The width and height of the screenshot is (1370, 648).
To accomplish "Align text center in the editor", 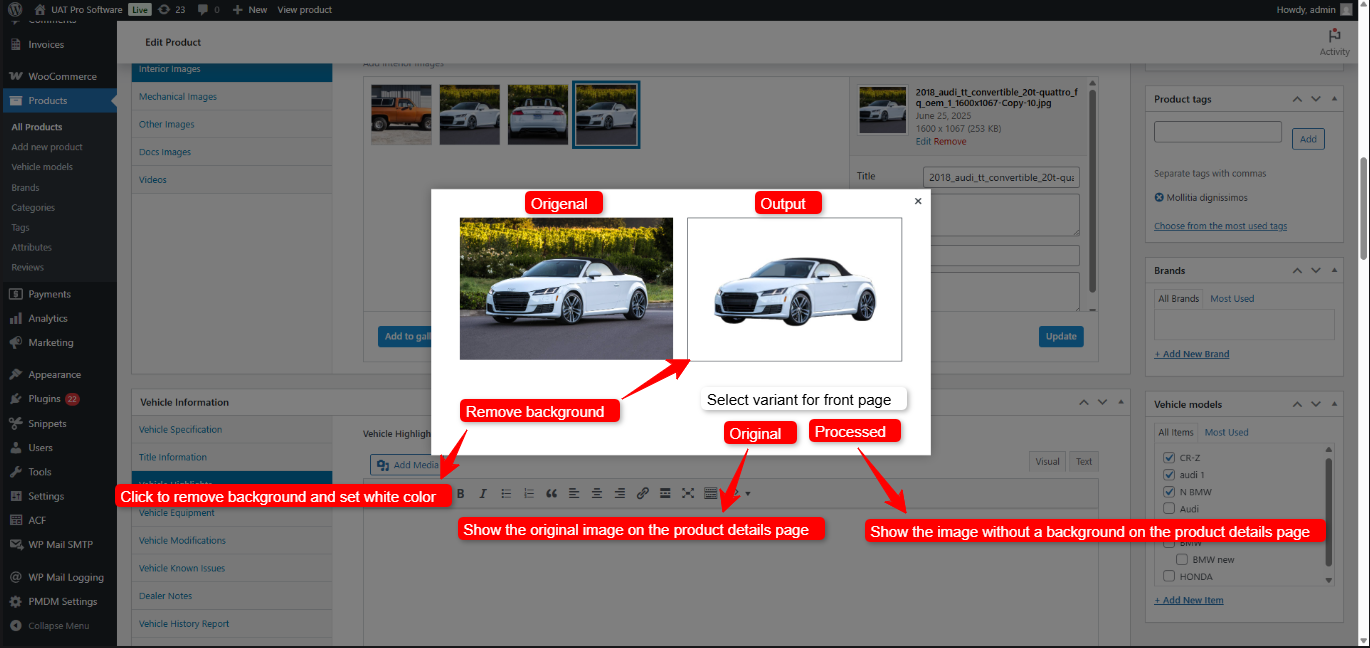I will pos(597,493).
